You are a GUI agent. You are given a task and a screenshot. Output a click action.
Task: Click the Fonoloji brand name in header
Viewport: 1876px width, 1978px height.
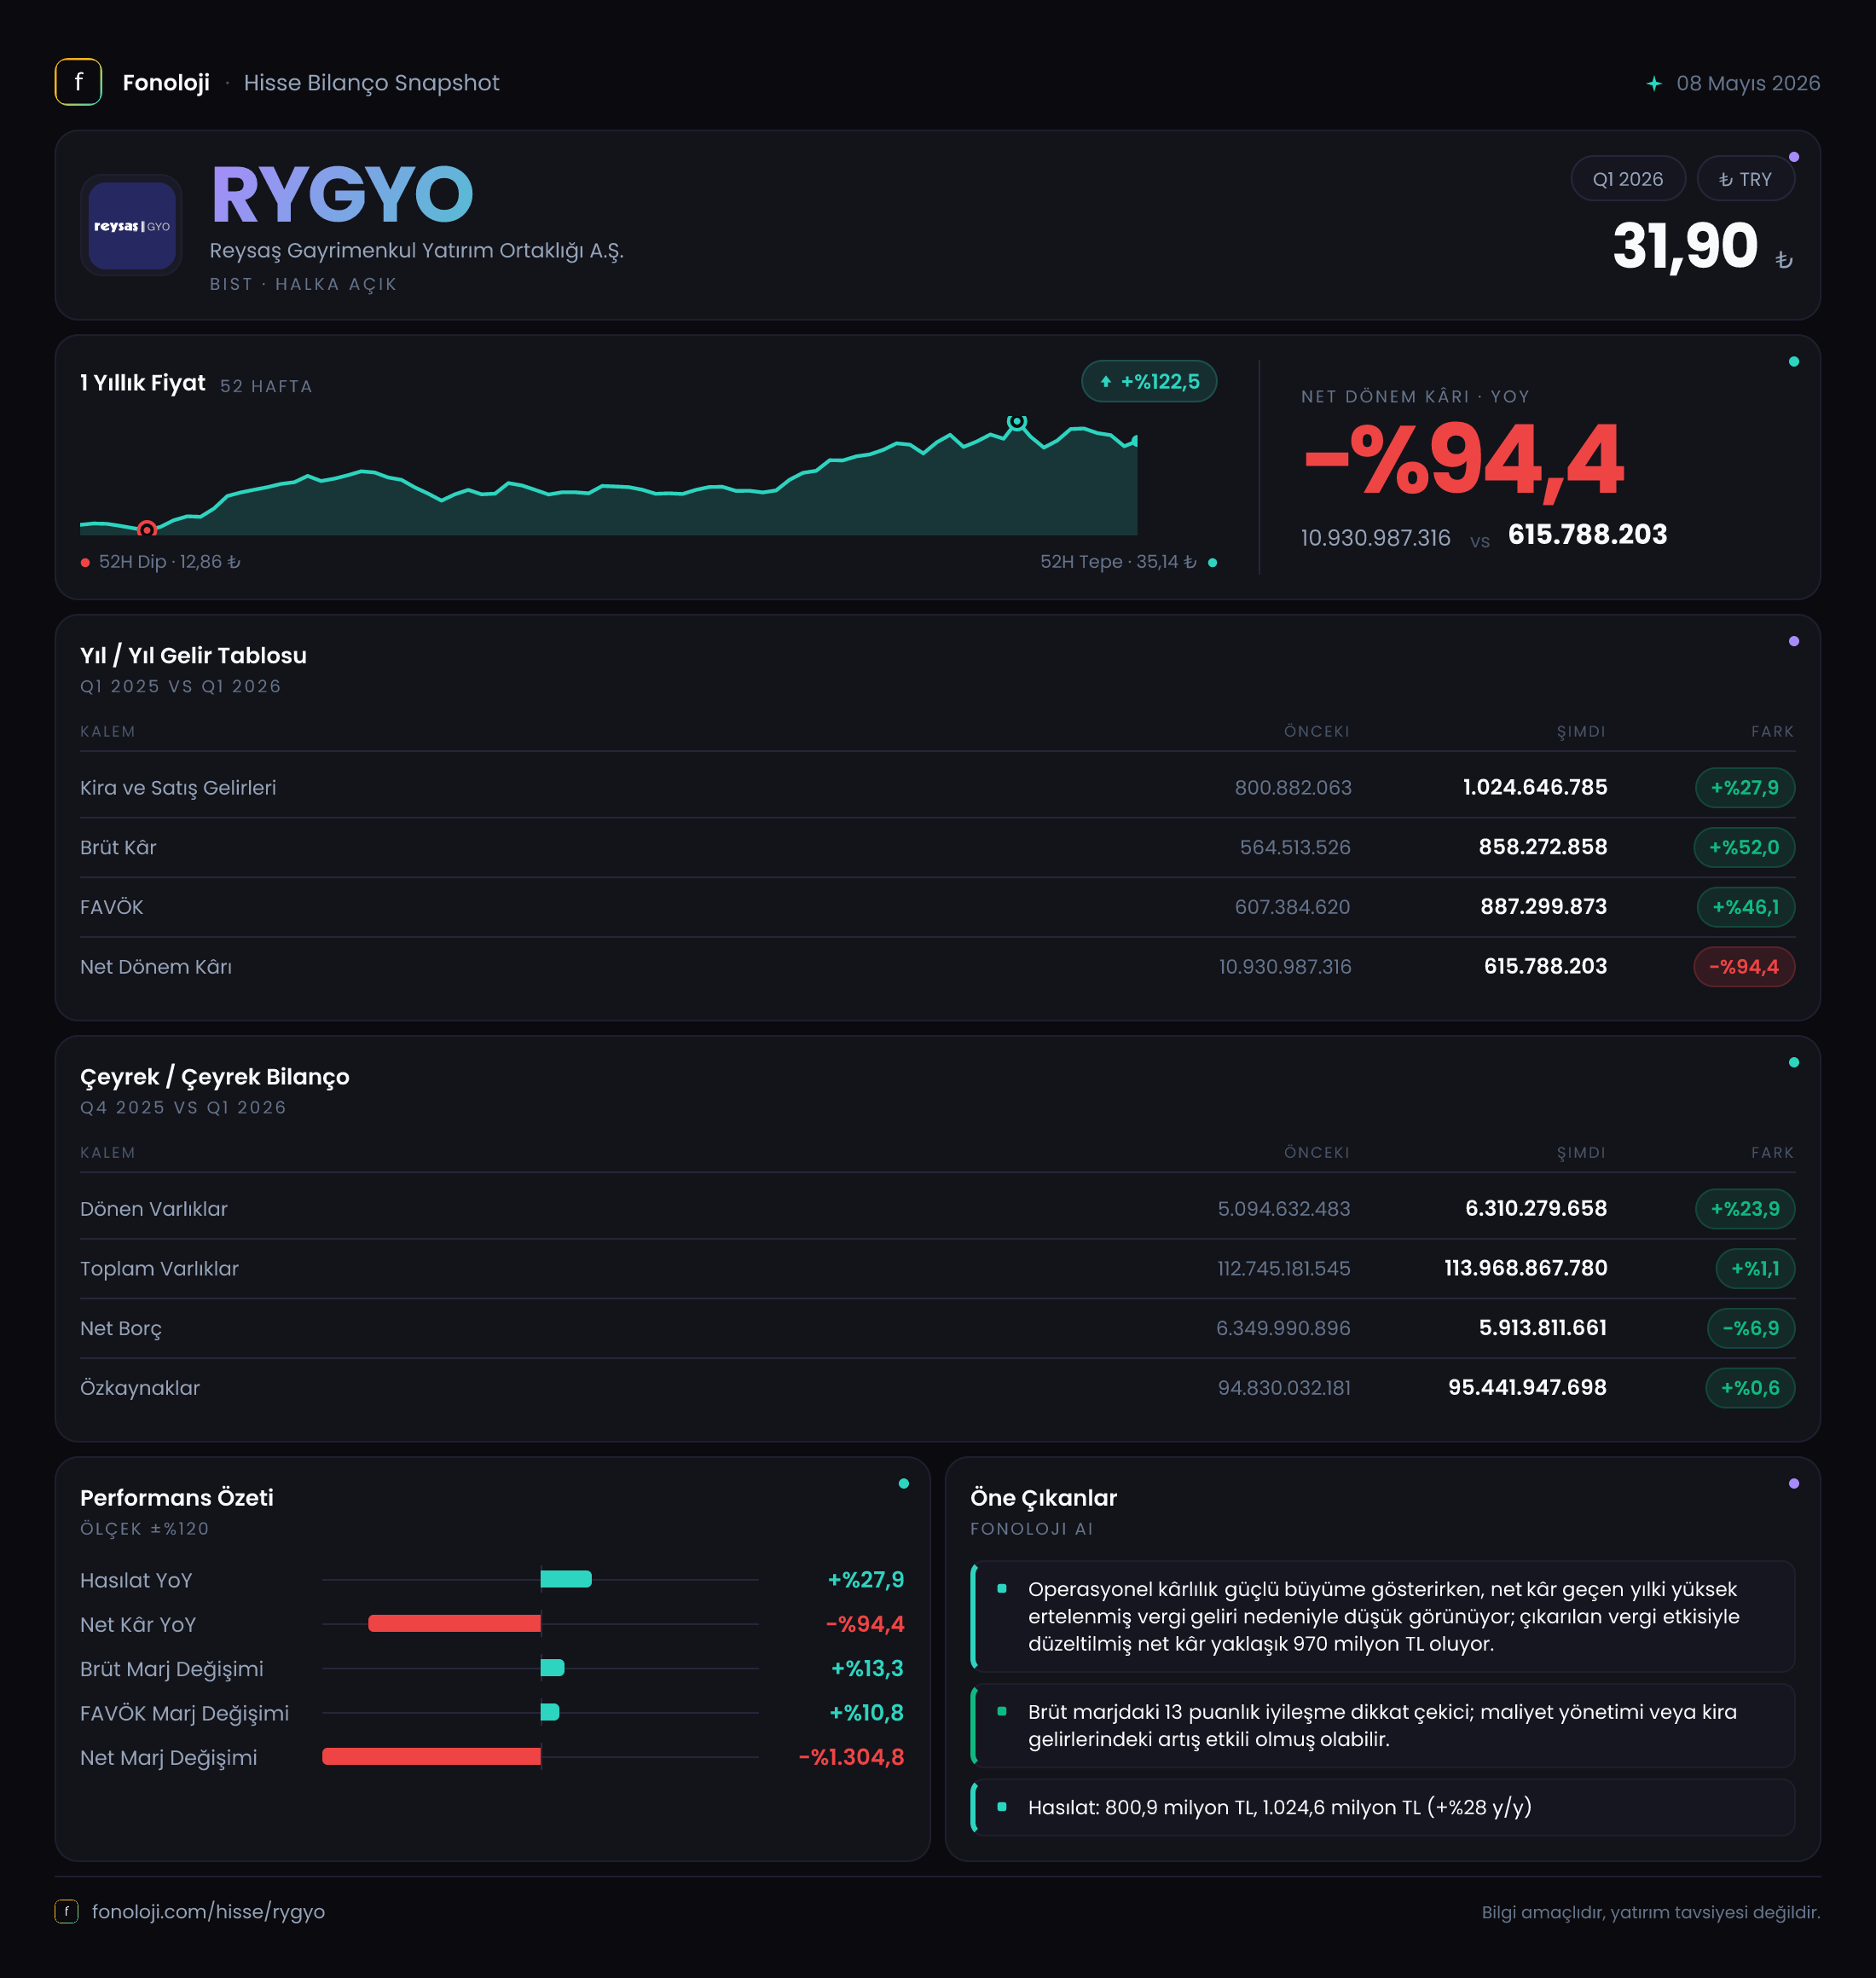pyautogui.click(x=166, y=83)
